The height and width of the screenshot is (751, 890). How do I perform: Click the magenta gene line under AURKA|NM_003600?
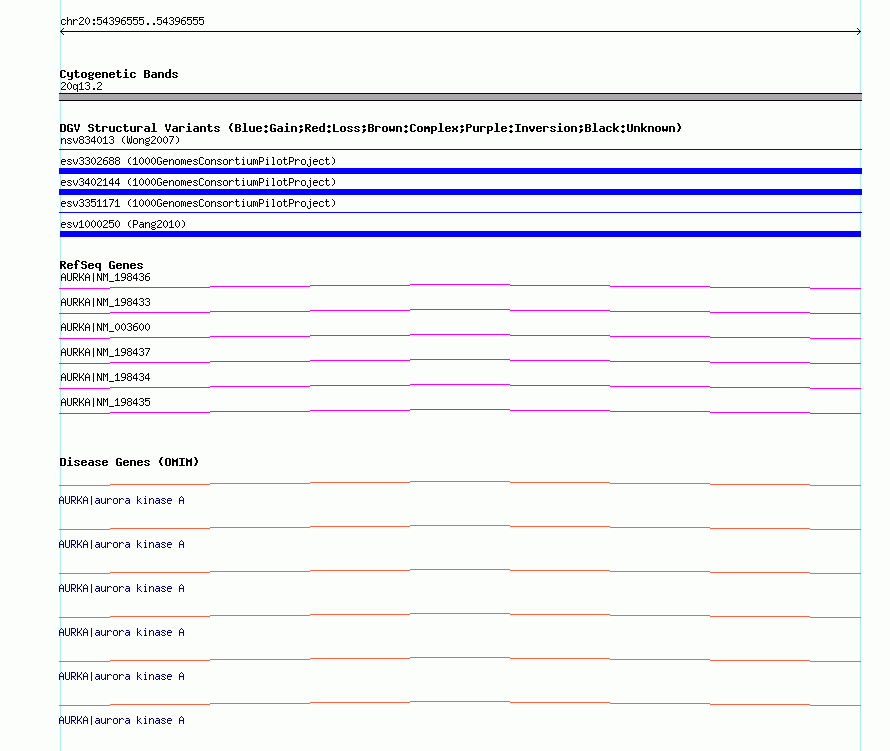point(460,336)
